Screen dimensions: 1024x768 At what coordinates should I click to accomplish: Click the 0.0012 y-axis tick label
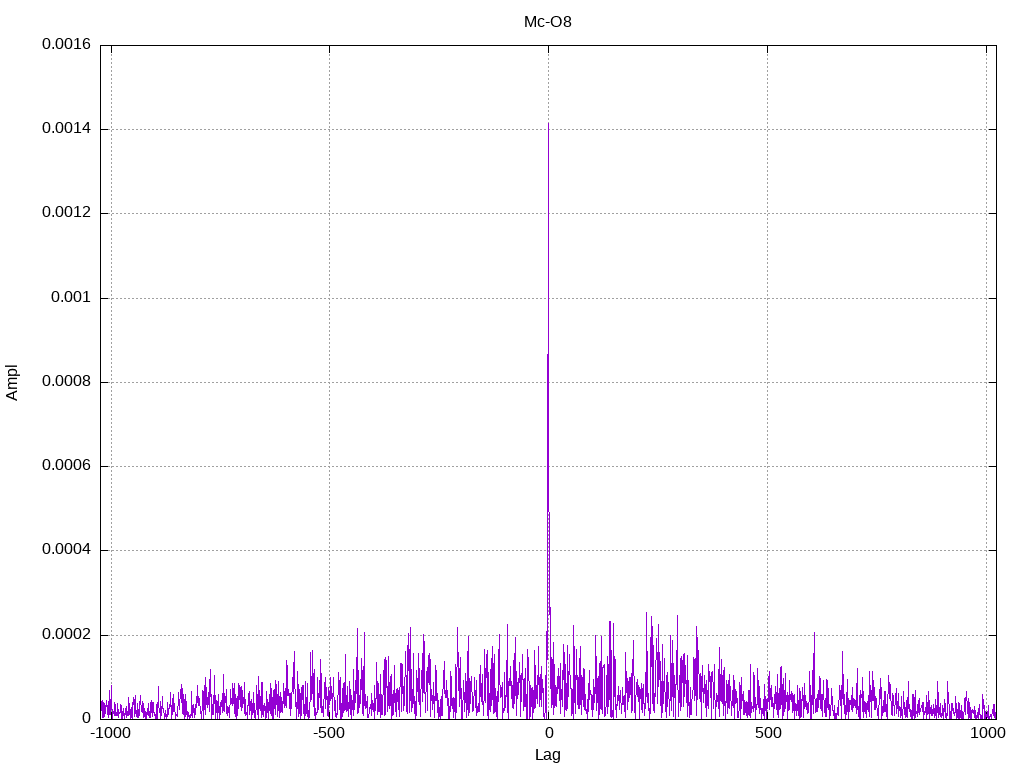pyautogui.click(x=65, y=213)
